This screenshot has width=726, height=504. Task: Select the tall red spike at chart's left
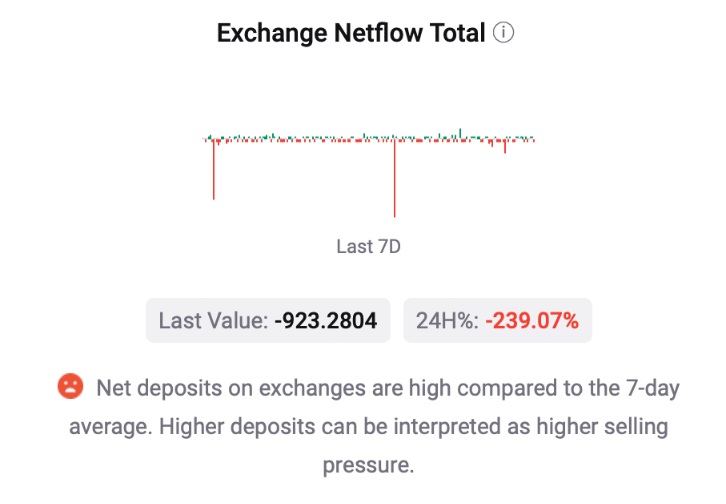click(214, 170)
